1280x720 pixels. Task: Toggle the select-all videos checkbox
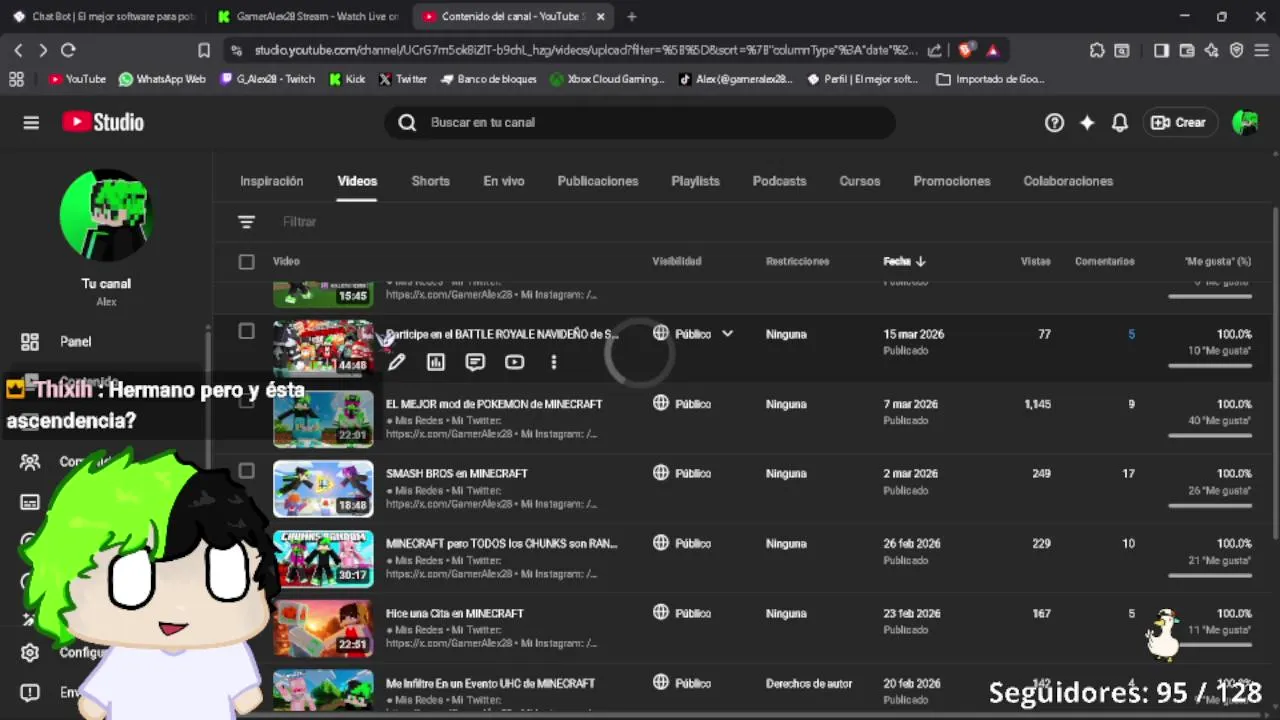pyautogui.click(x=246, y=261)
